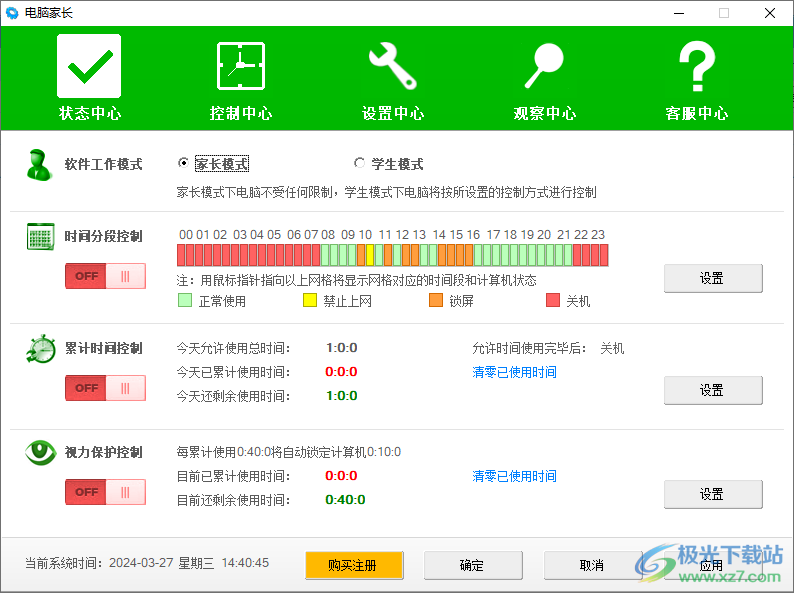Click 设置 button for 时间分段控制
Viewport: 794px width, 593px height.
[713, 278]
